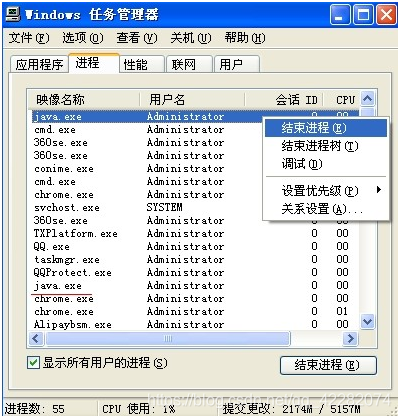Select 调试(D) in context menu

pyautogui.click(x=326, y=164)
